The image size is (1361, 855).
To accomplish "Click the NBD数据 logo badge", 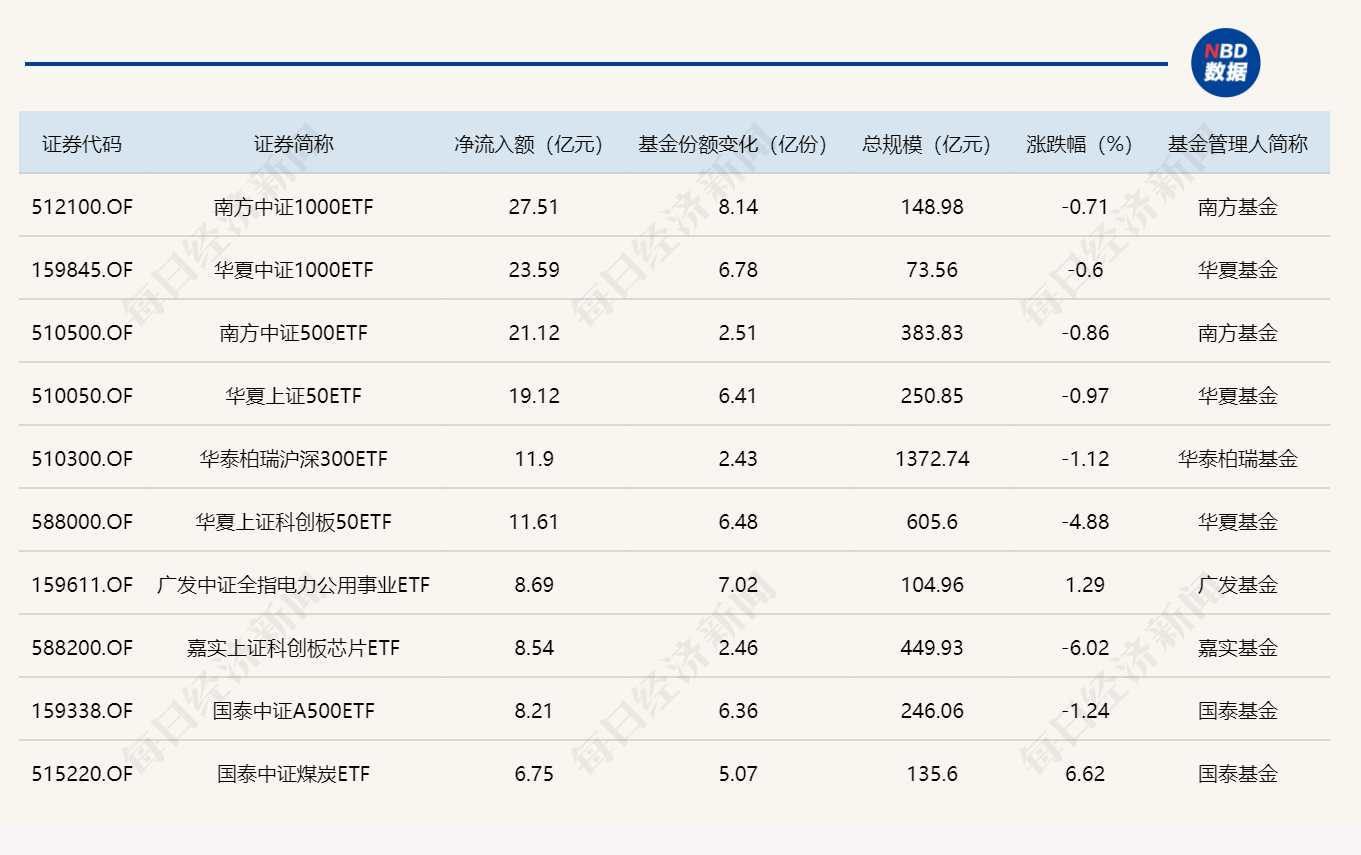I will (1225, 63).
